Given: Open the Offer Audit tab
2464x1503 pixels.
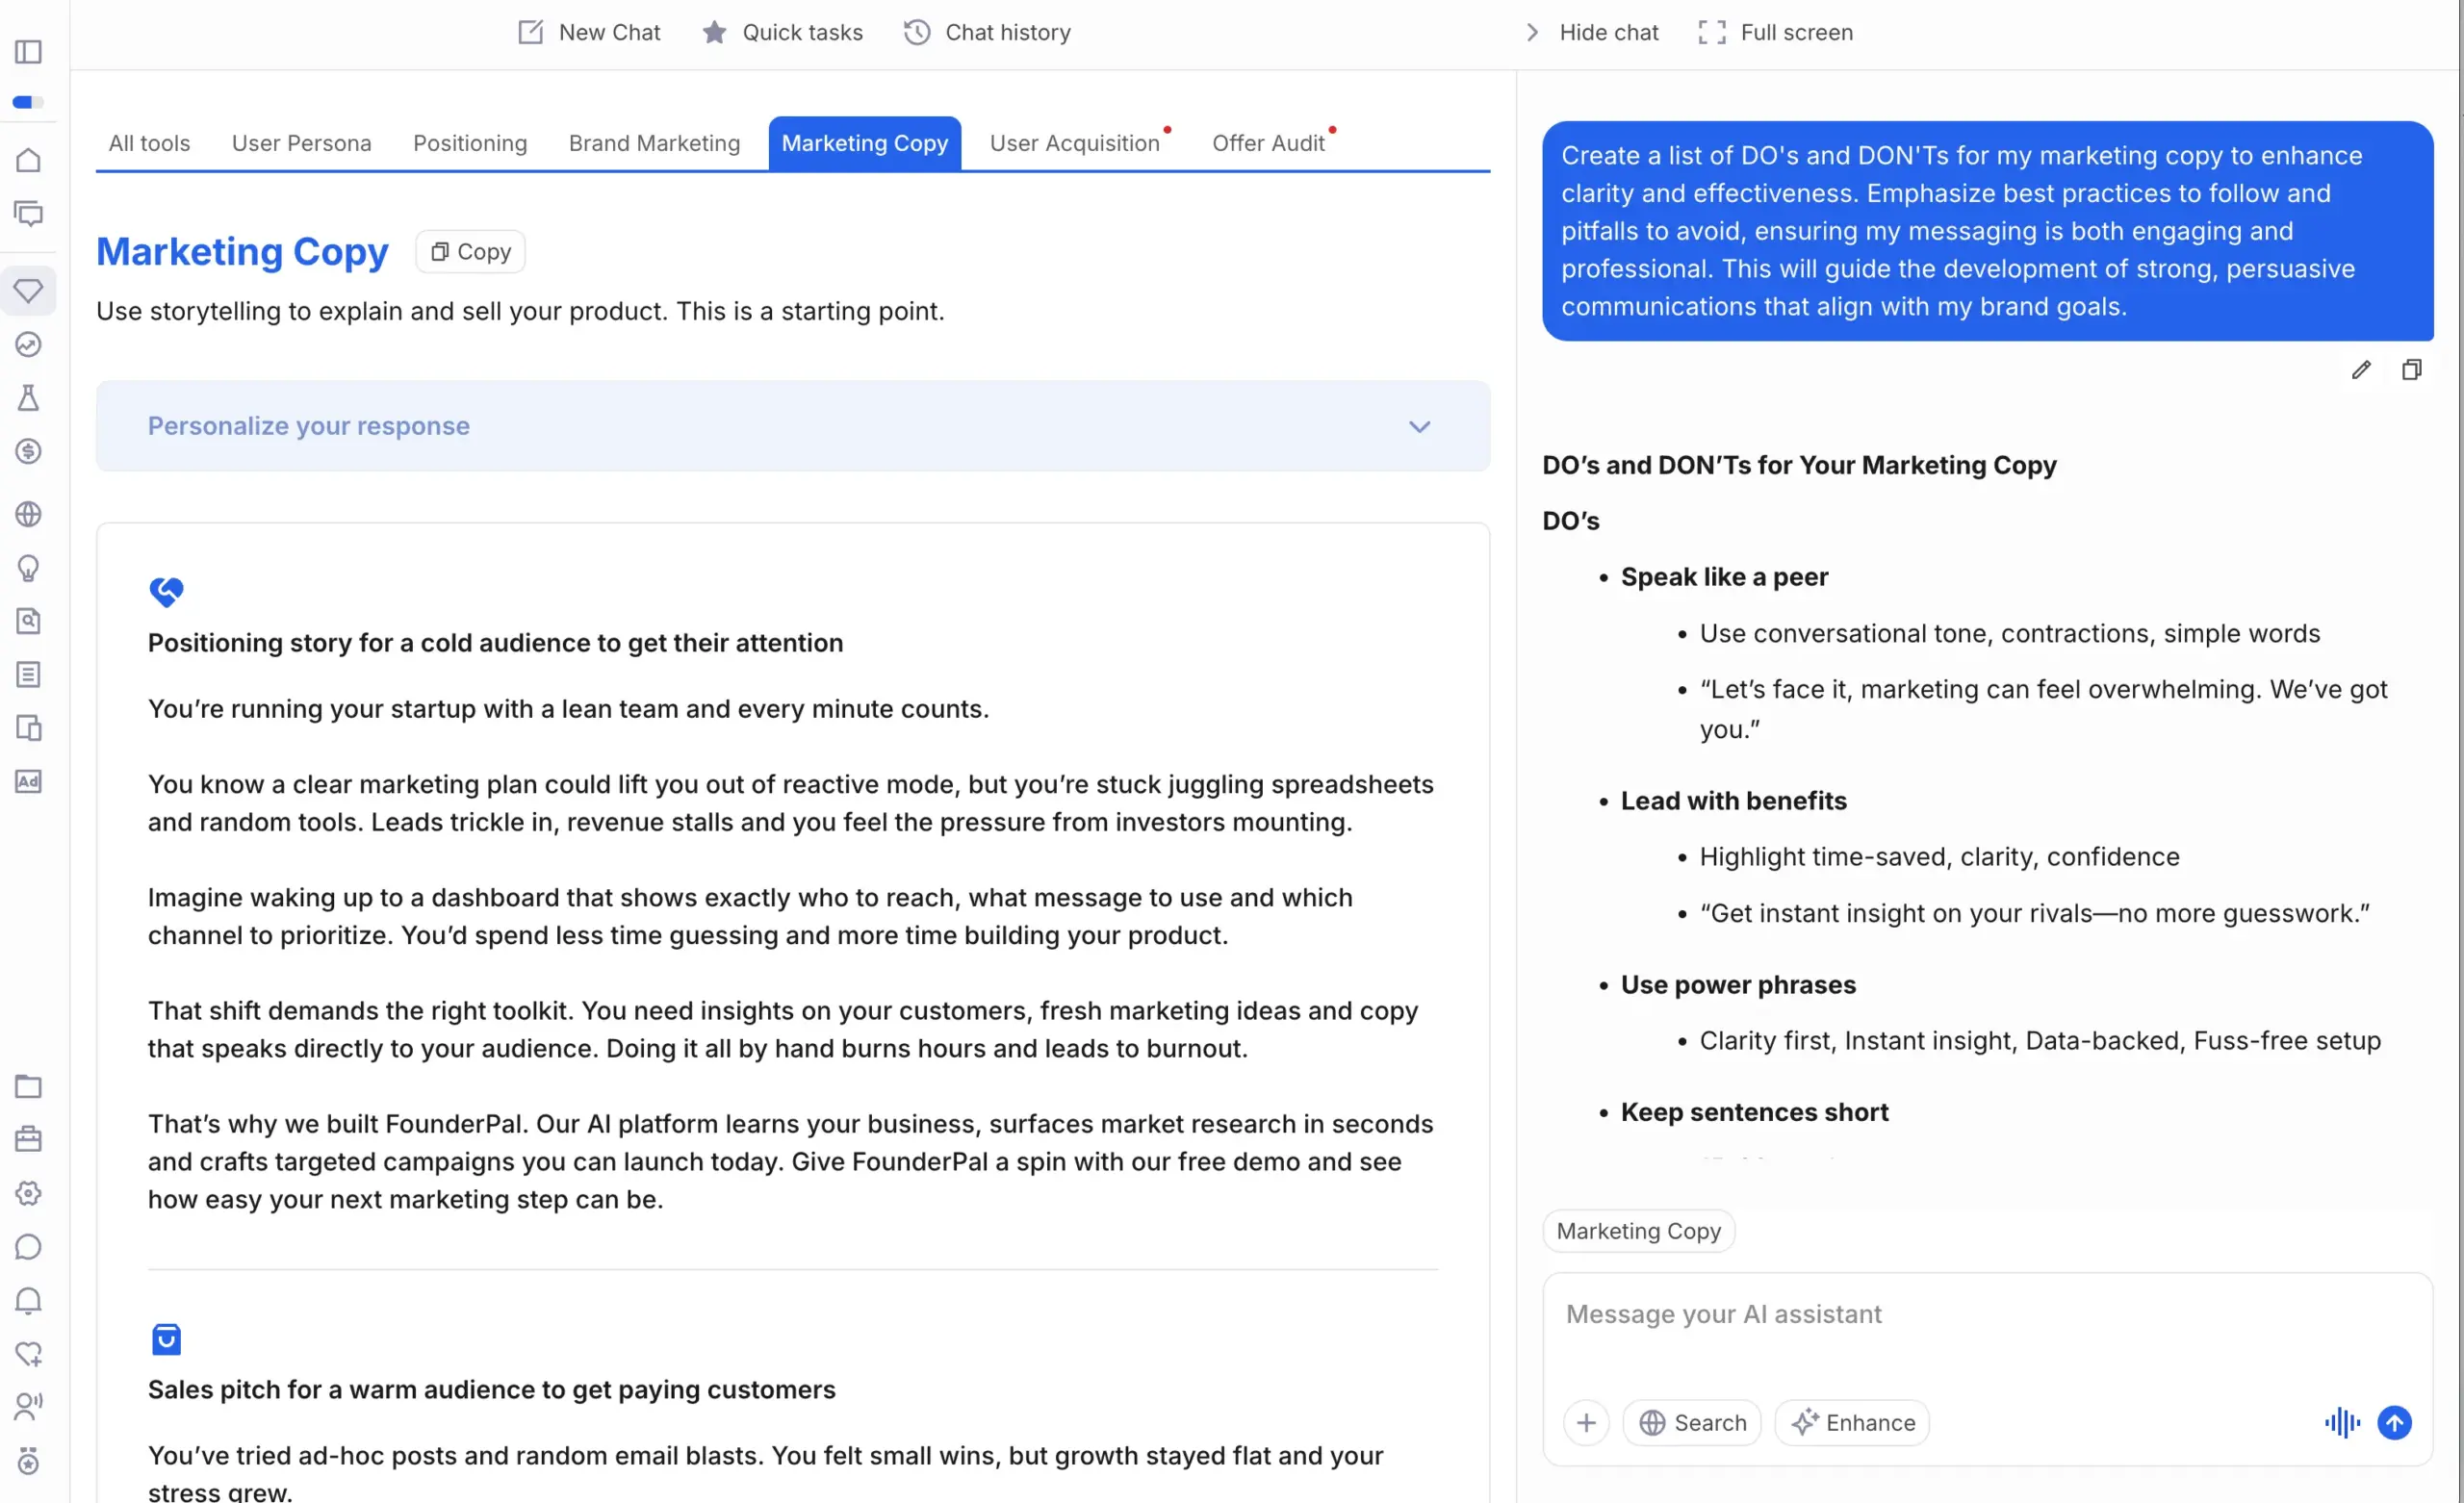Looking at the screenshot, I should (1269, 143).
